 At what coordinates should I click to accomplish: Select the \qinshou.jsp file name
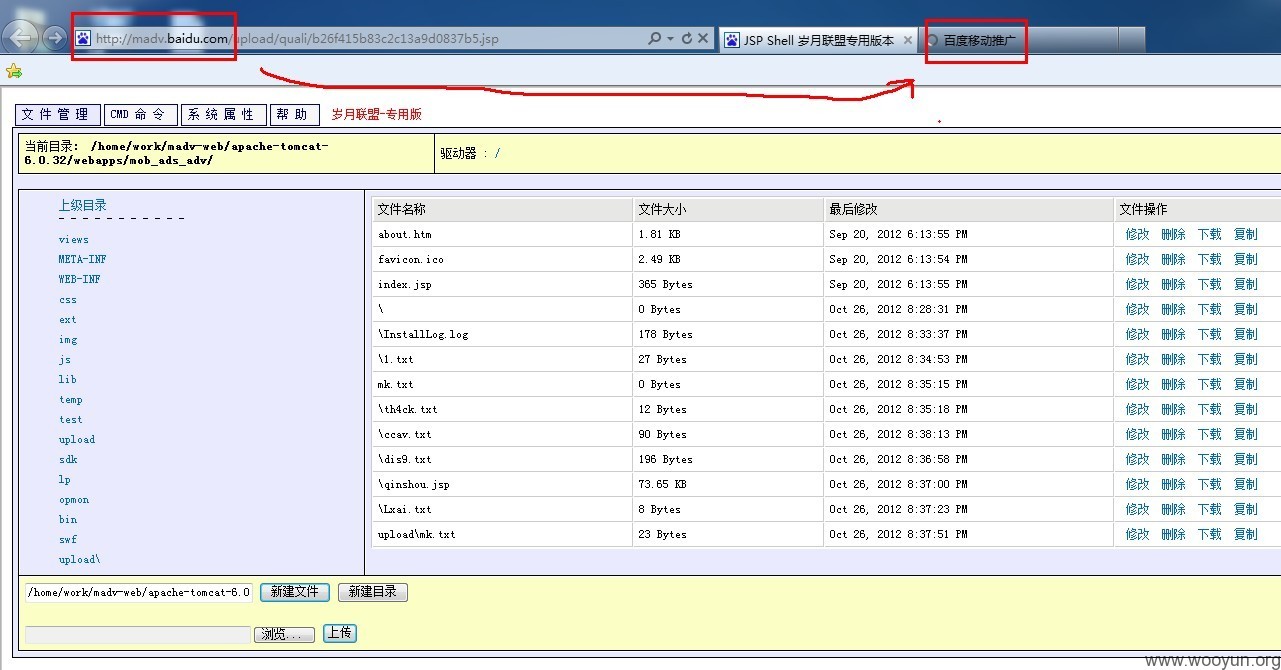[x=413, y=484]
